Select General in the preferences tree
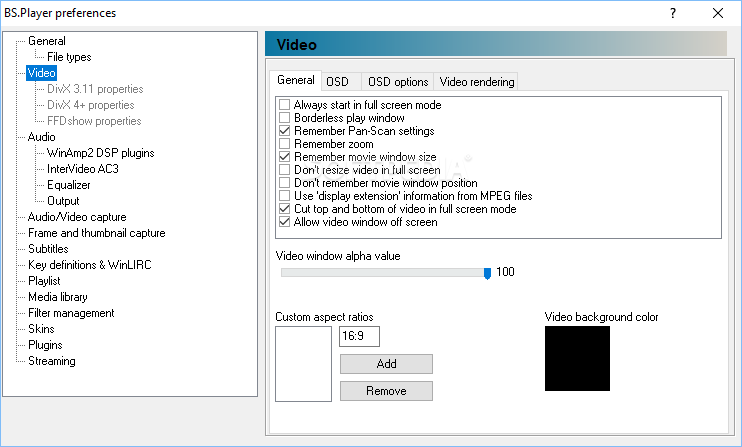Viewport: 742px width, 447px height. (46, 41)
